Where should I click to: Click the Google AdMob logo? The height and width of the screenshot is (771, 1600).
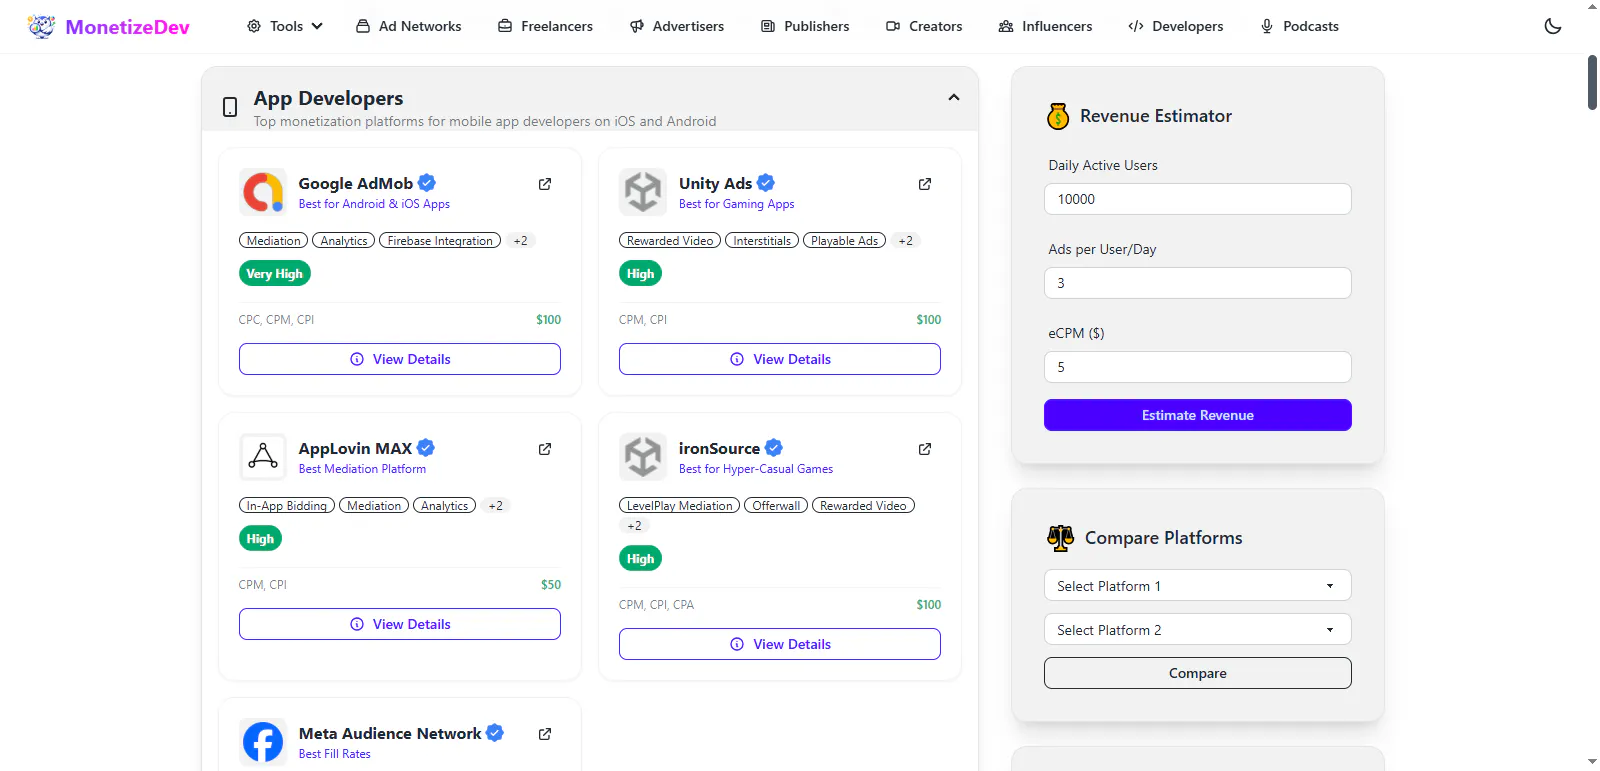point(263,192)
